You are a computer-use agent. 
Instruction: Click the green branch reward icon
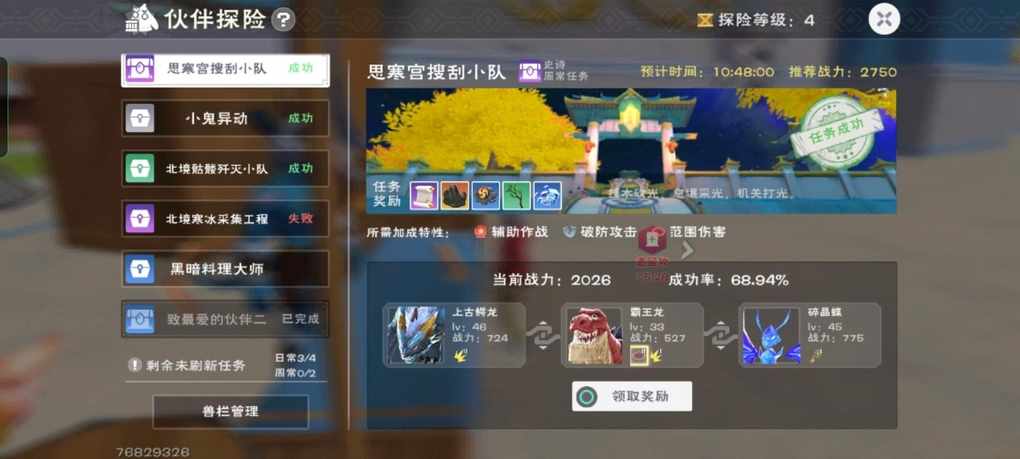[x=517, y=195]
